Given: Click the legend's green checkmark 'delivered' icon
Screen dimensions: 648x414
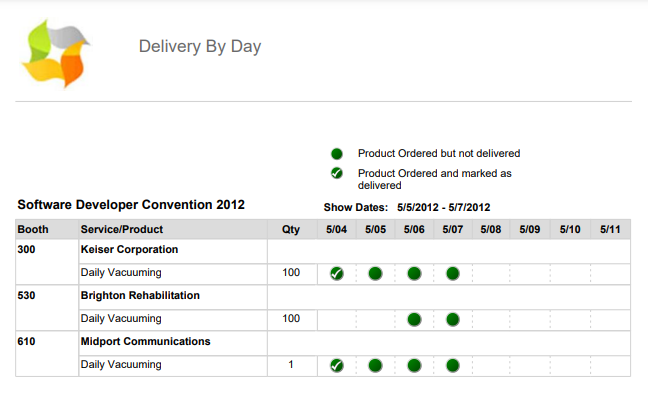Looking at the screenshot, I should [337, 173].
